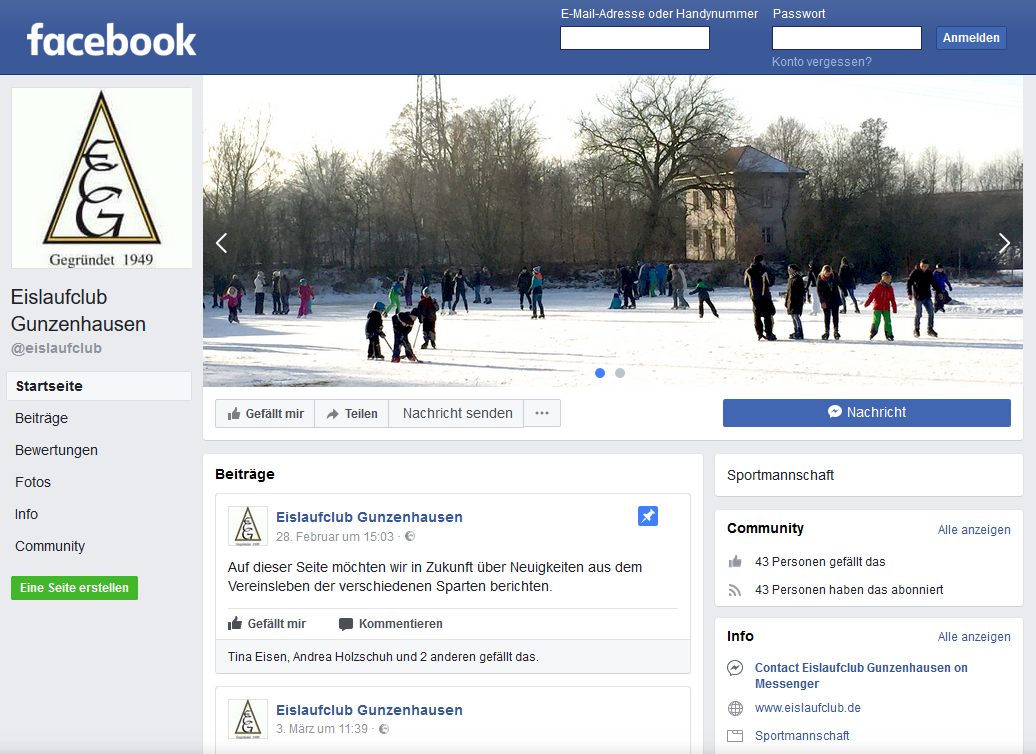The height and width of the screenshot is (754, 1036).
Task: Focus the Passwort field
Action: pyautogui.click(x=847, y=38)
